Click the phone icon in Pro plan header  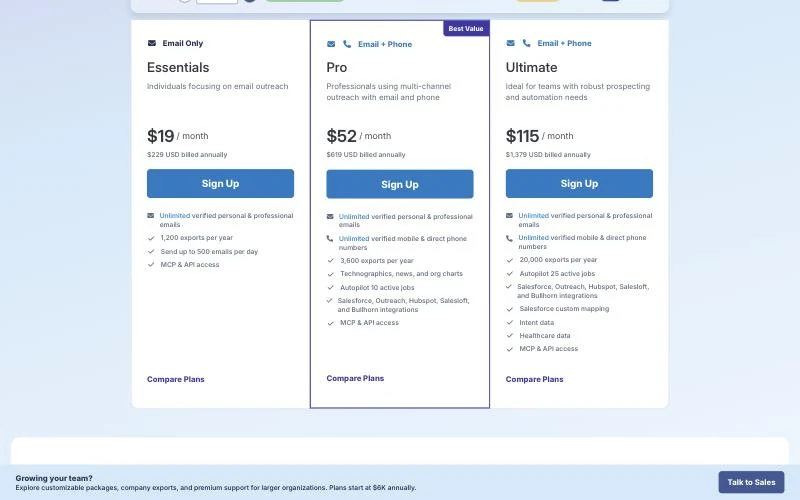click(347, 44)
